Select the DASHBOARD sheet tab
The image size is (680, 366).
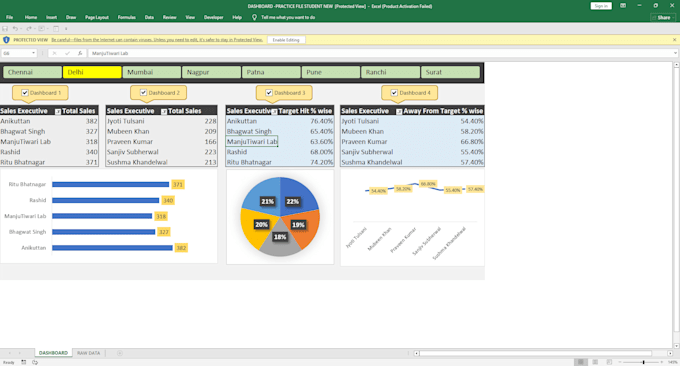tap(53, 353)
